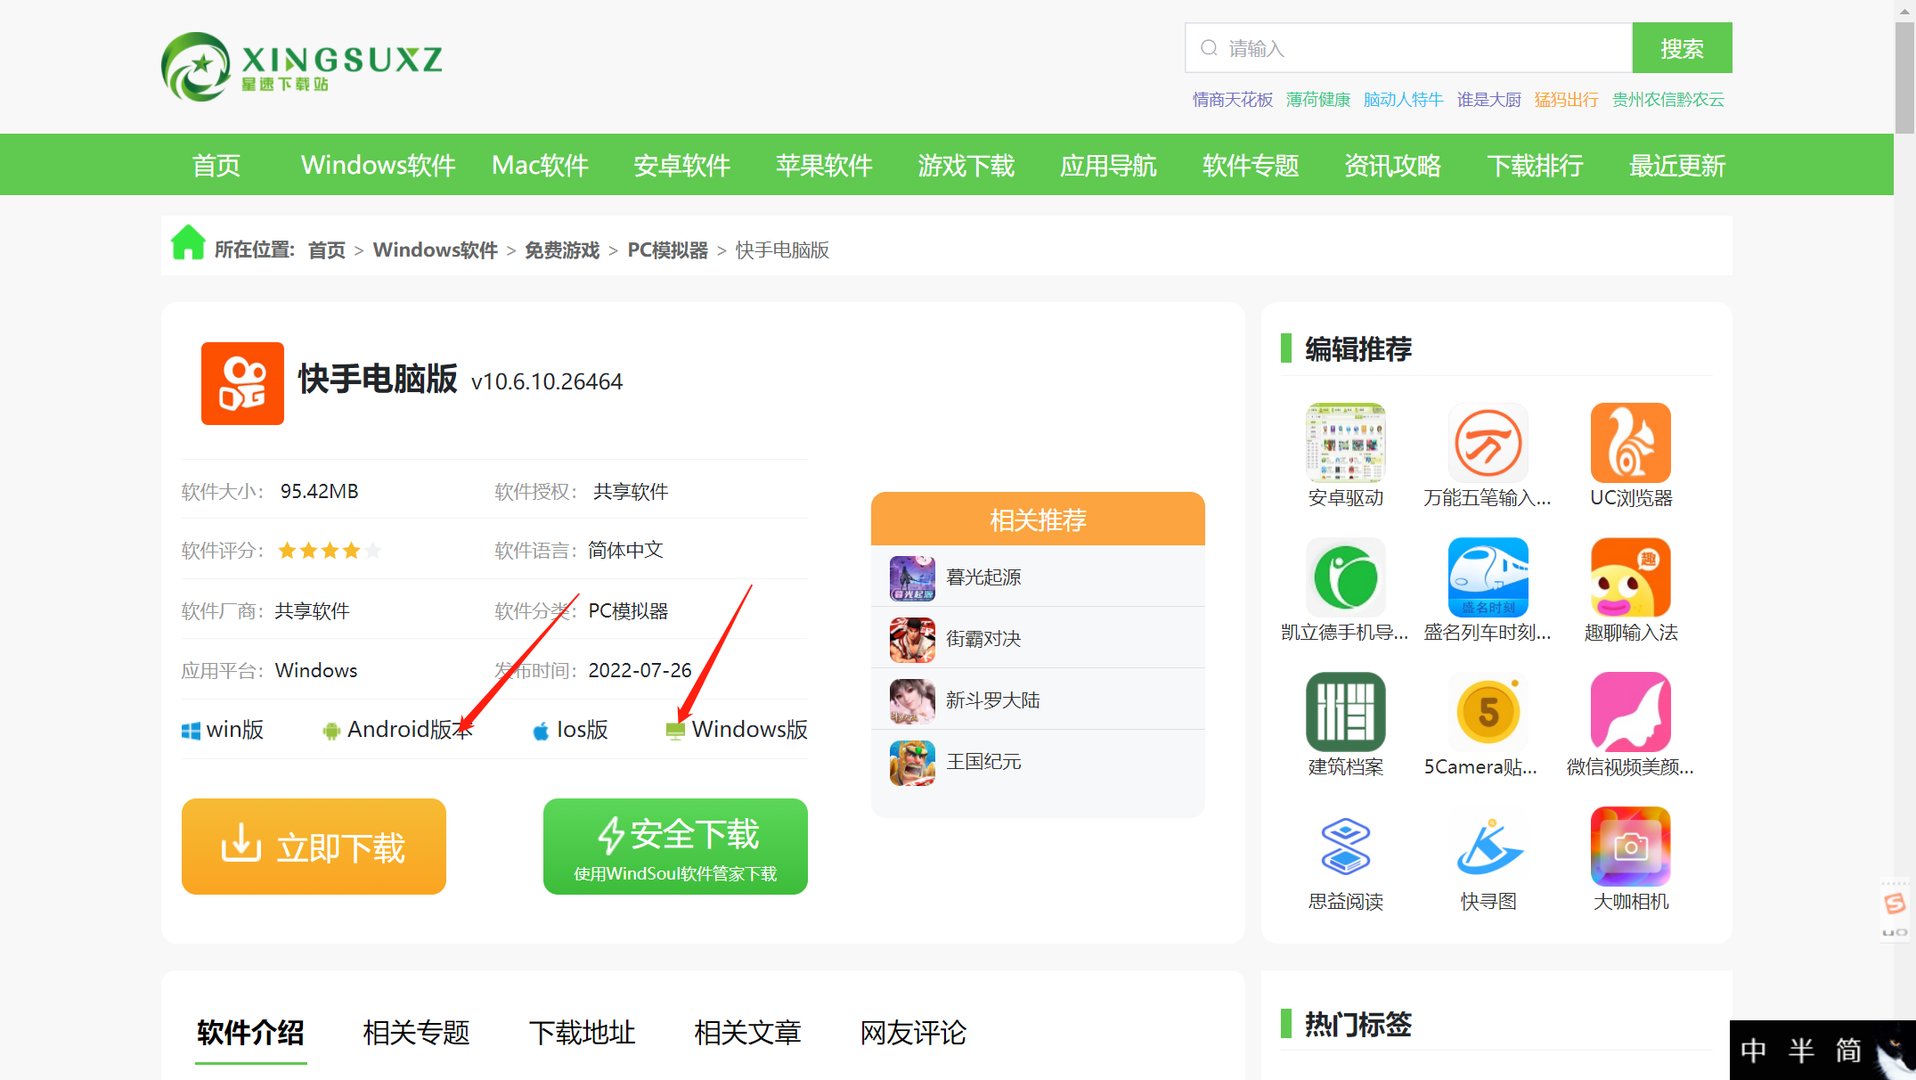Click the 安全下载 safe download button
This screenshot has width=1916, height=1080.
(674, 846)
